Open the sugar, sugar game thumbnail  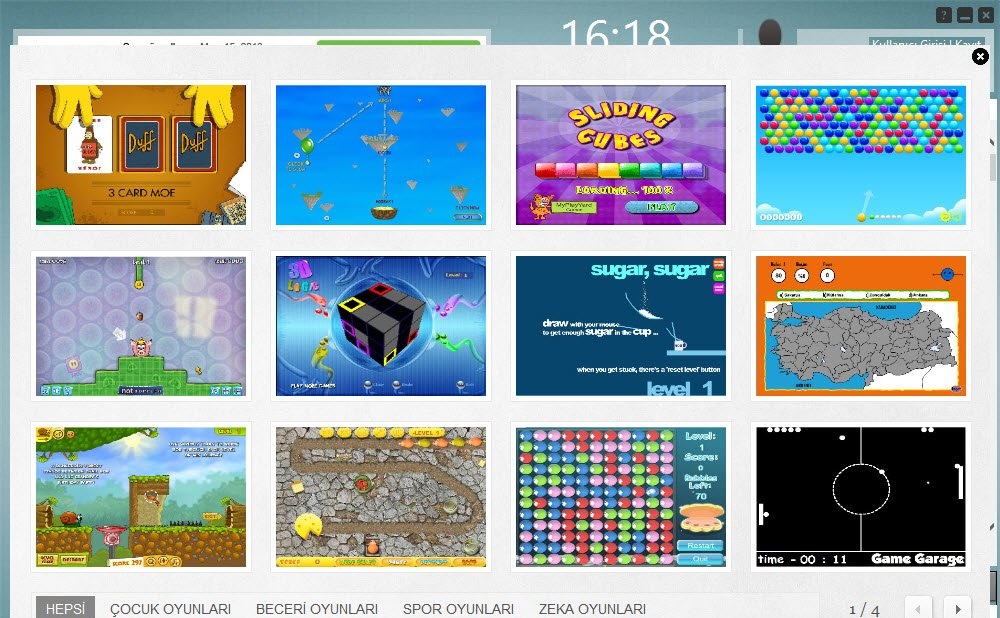621,326
